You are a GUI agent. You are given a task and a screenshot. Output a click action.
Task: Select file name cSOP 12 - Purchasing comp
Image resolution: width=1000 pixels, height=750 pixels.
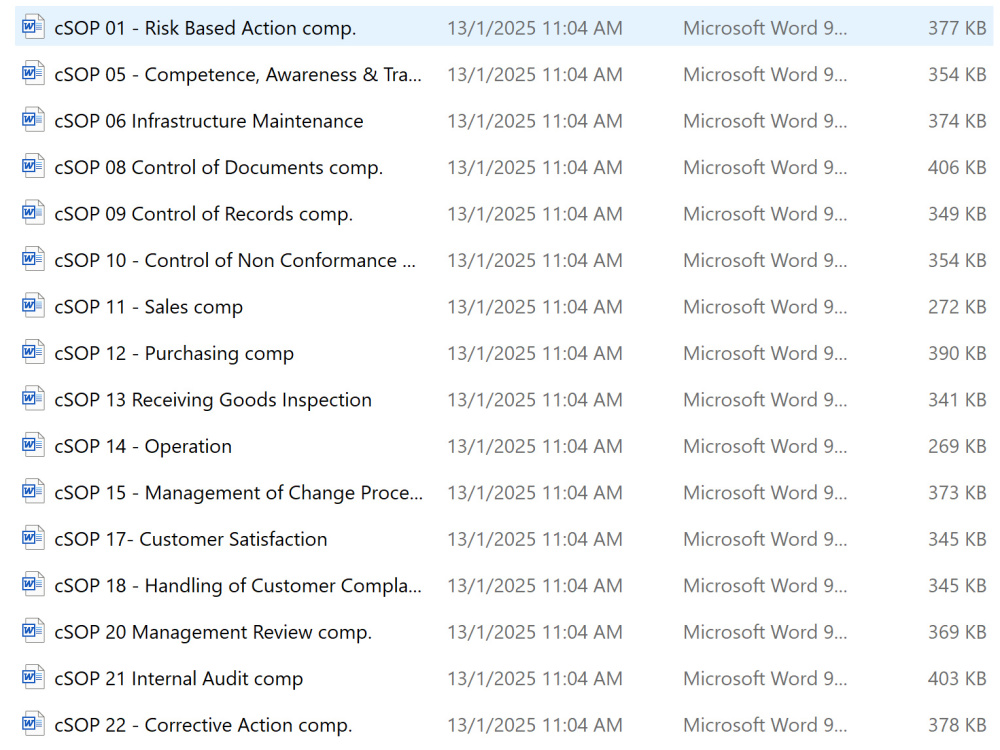click(174, 355)
